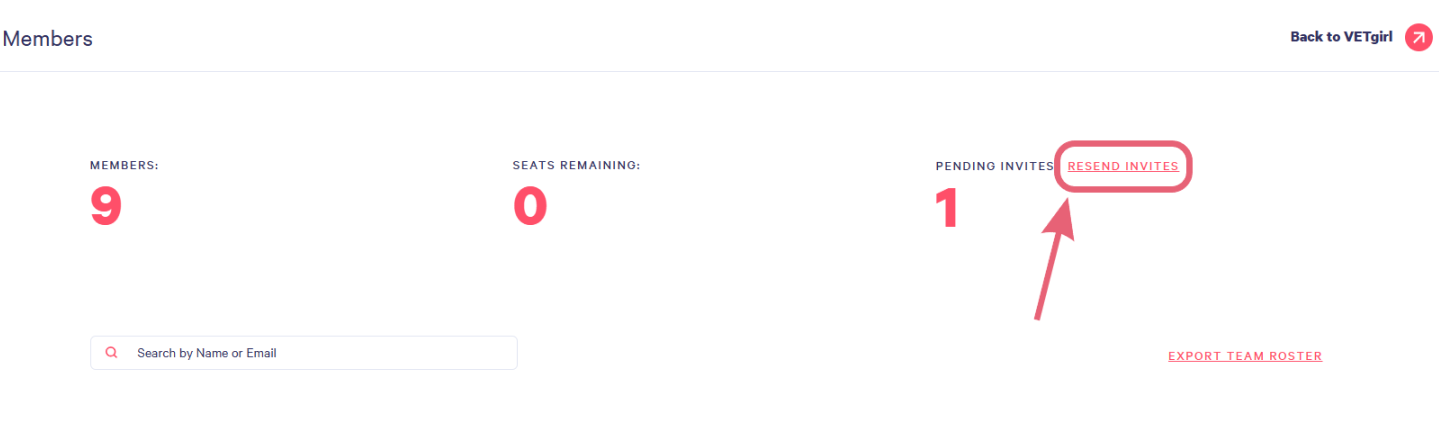Click the pink annotation arrow pointing upward
Viewport: 1439px width, 445px height.
point(1048,272)
